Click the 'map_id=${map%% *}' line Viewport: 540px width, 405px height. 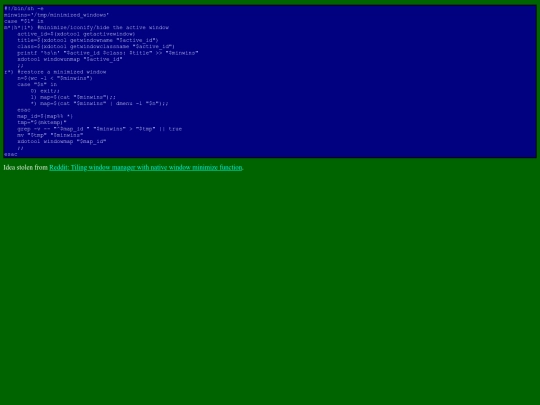45,116
